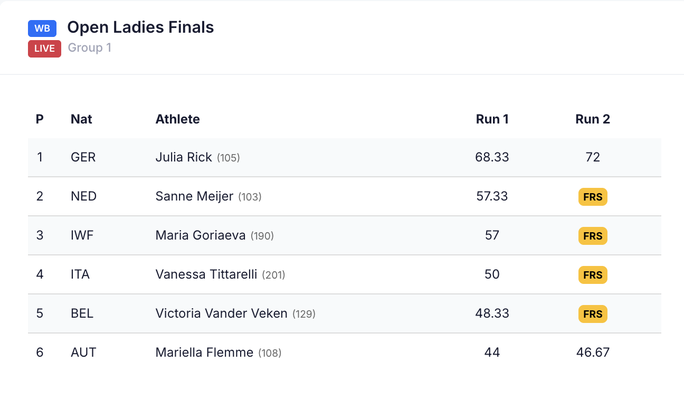
Task: Click Vanessa Tittarelli's FRS badge
Action: pos(592,275)
